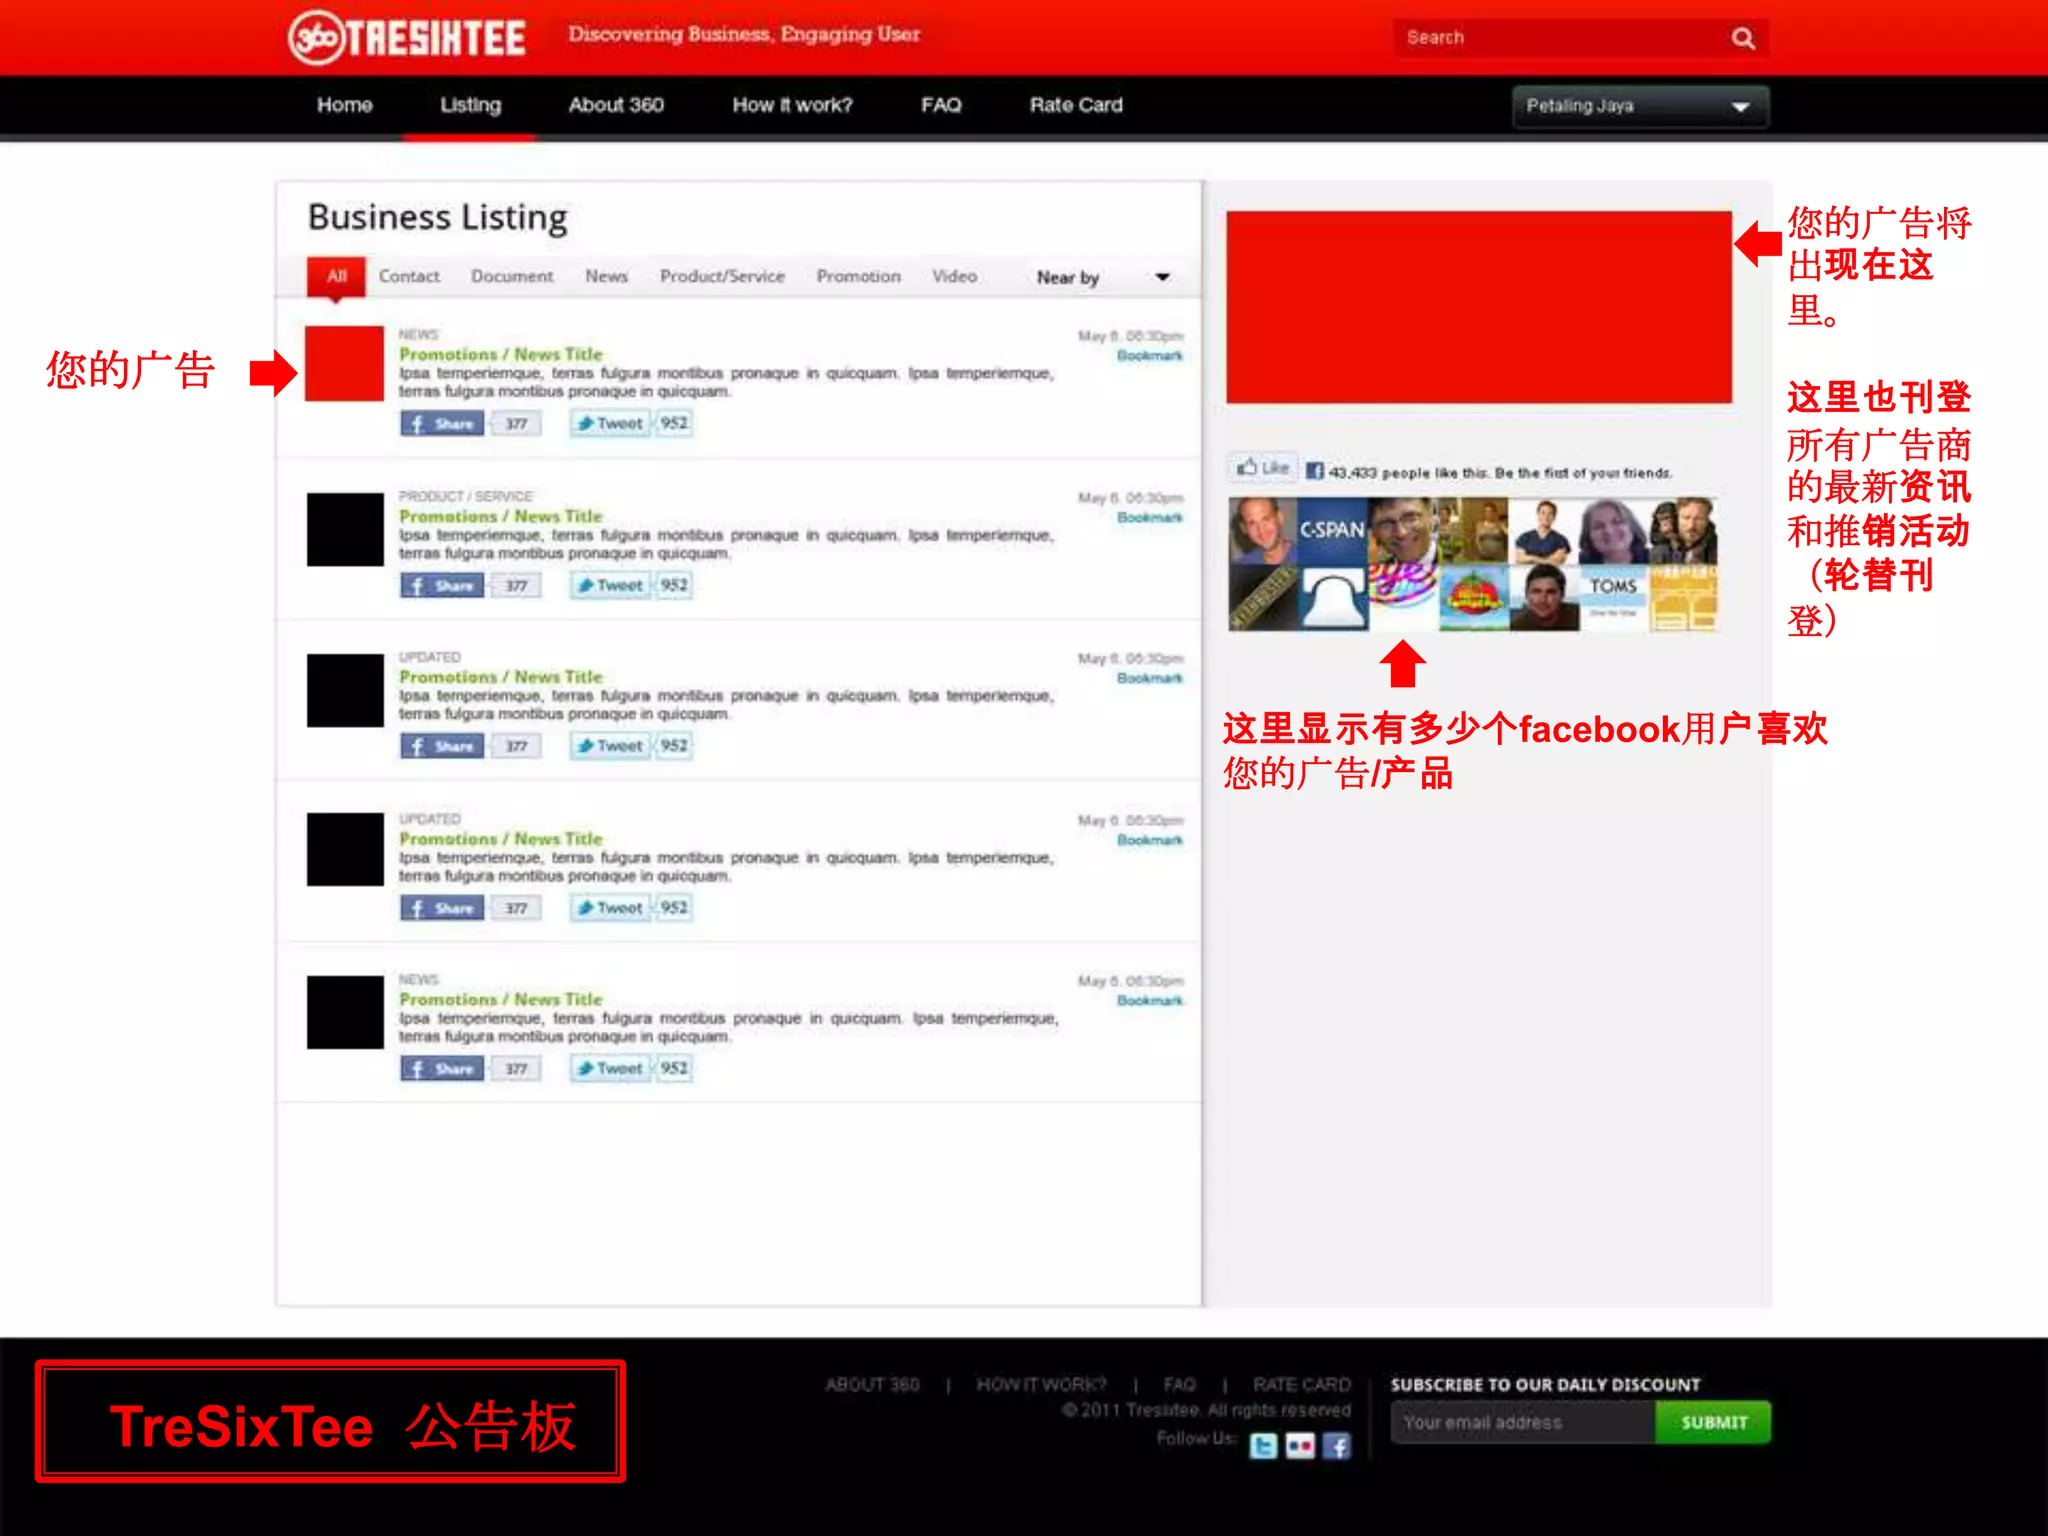
Task: Click the 952 tweet count of first listing
Action: pos(674,424)
